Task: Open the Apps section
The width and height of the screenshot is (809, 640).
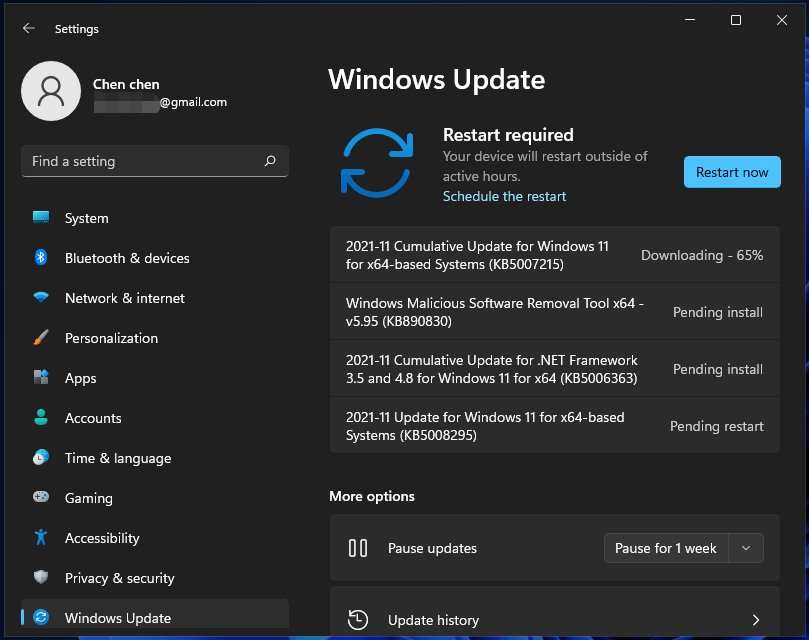Action: (x=155, y=378)
